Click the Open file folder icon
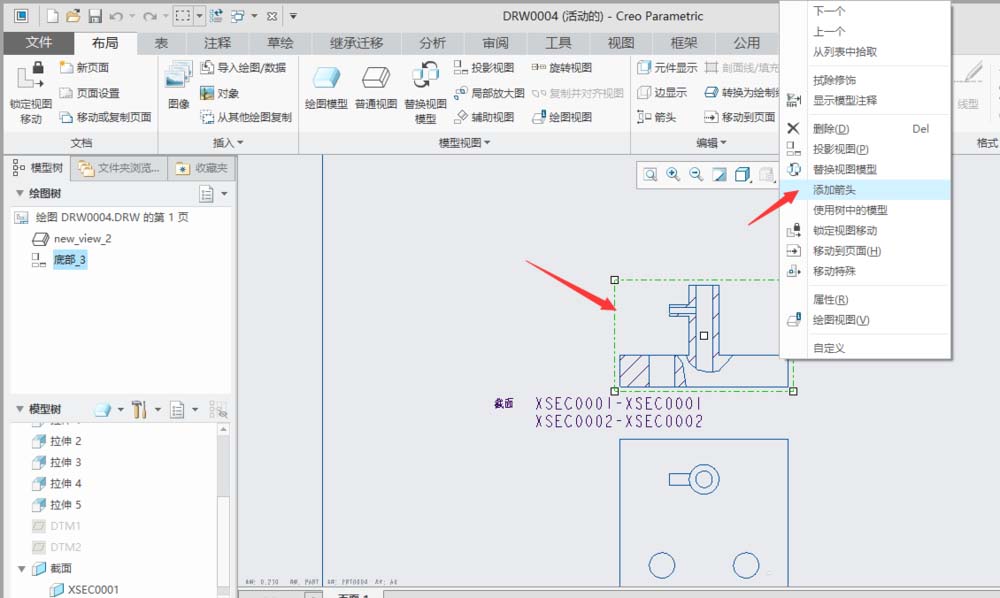1000x598 pixels. (x=73, y=16)
